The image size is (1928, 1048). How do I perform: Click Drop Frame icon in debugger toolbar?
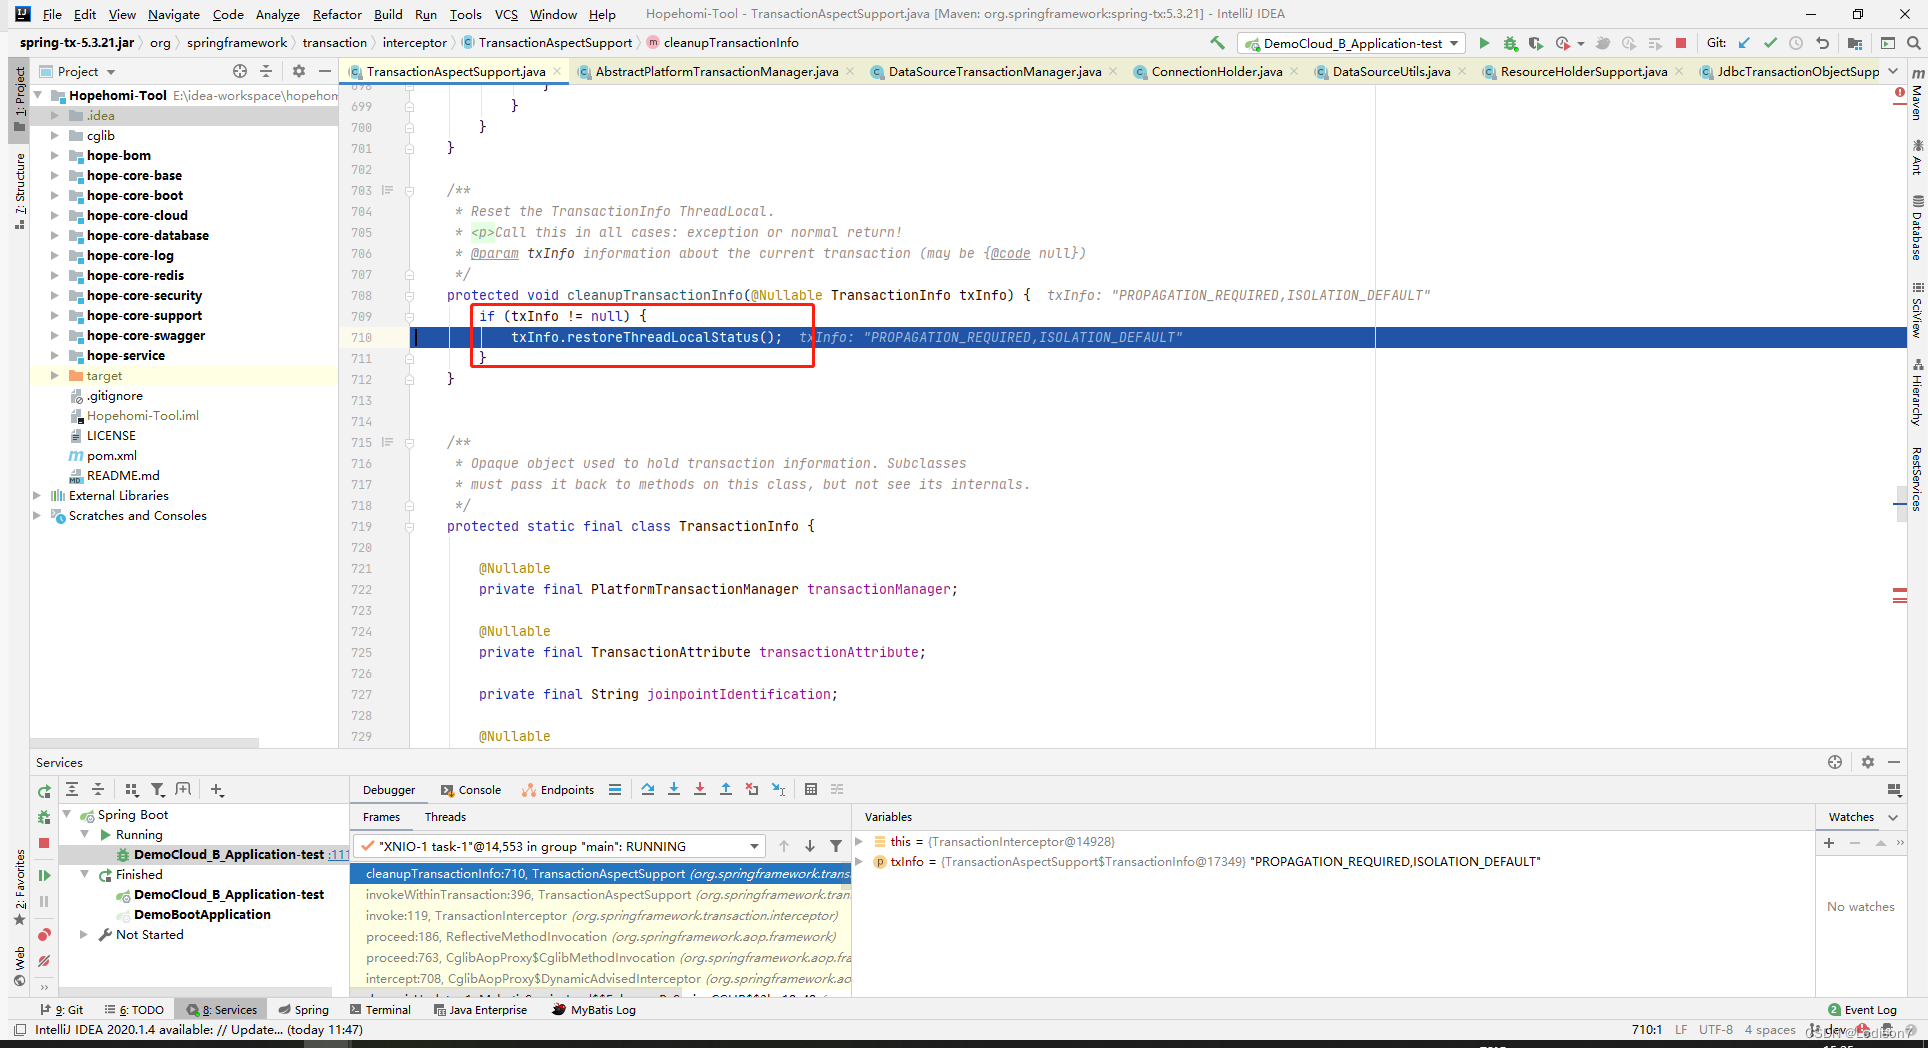(x=752, y=789)
